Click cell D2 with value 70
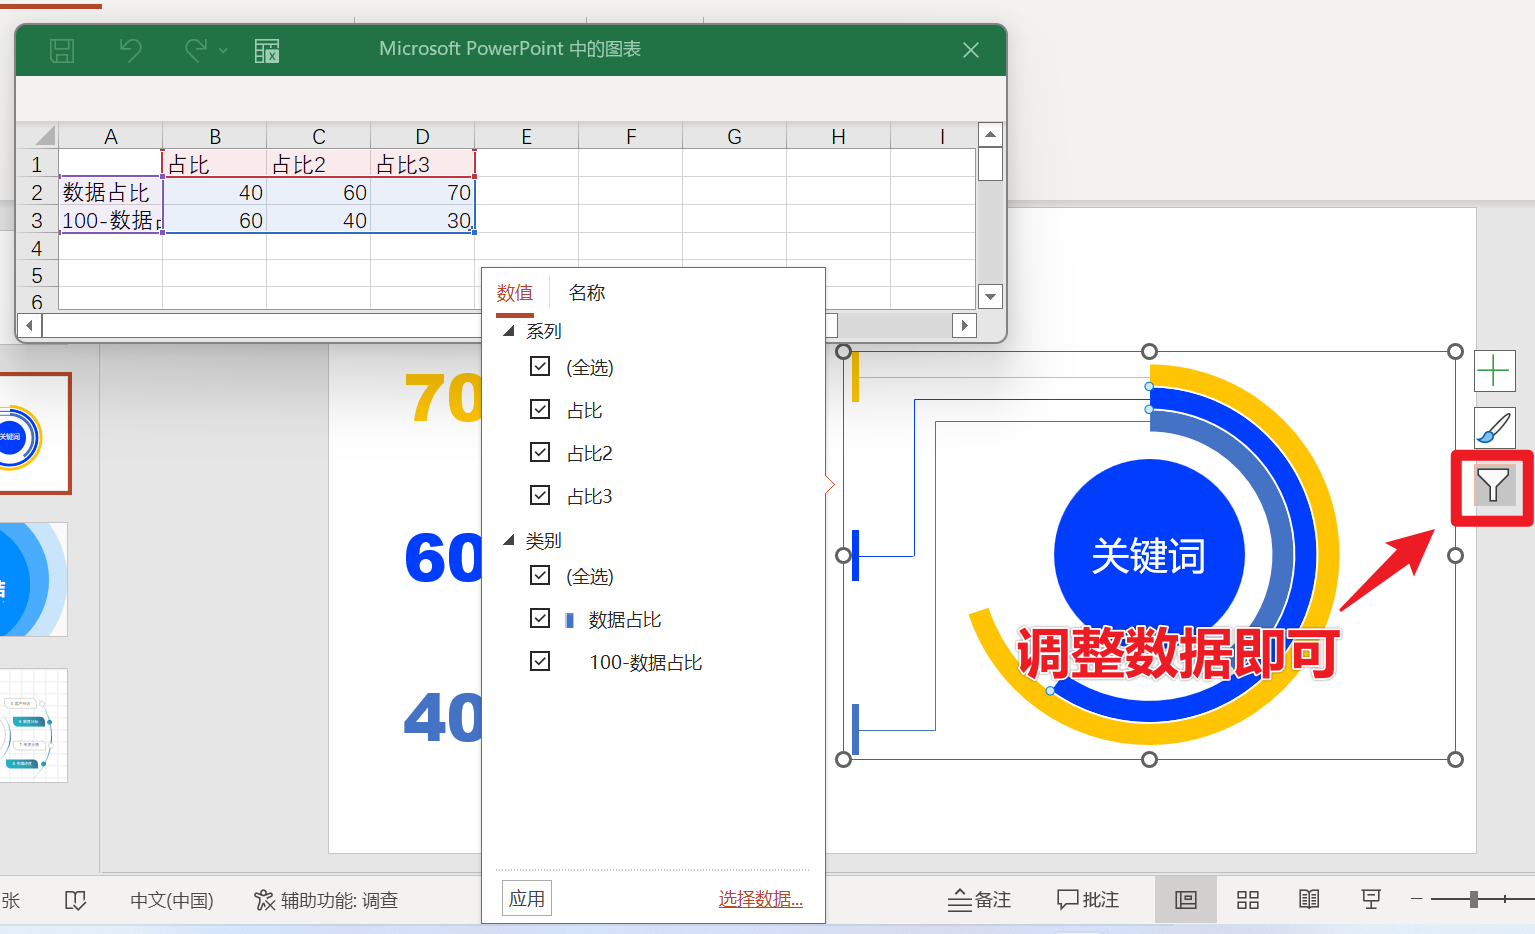The image size is (1535, 934). [x=423, y=192]
